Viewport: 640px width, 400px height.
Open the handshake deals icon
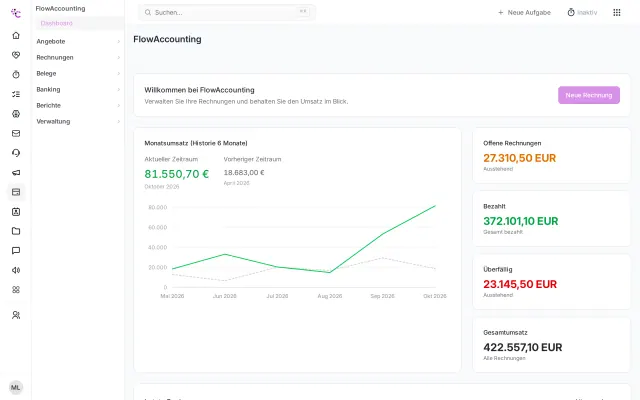[x=16, y=55]
